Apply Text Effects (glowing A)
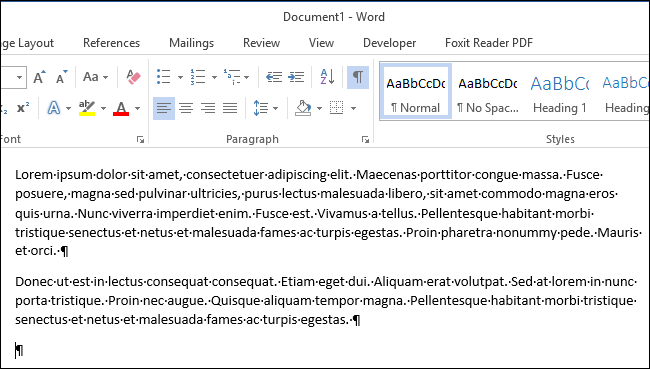Screen dimensions: 650x369 [x=54, y=108]
